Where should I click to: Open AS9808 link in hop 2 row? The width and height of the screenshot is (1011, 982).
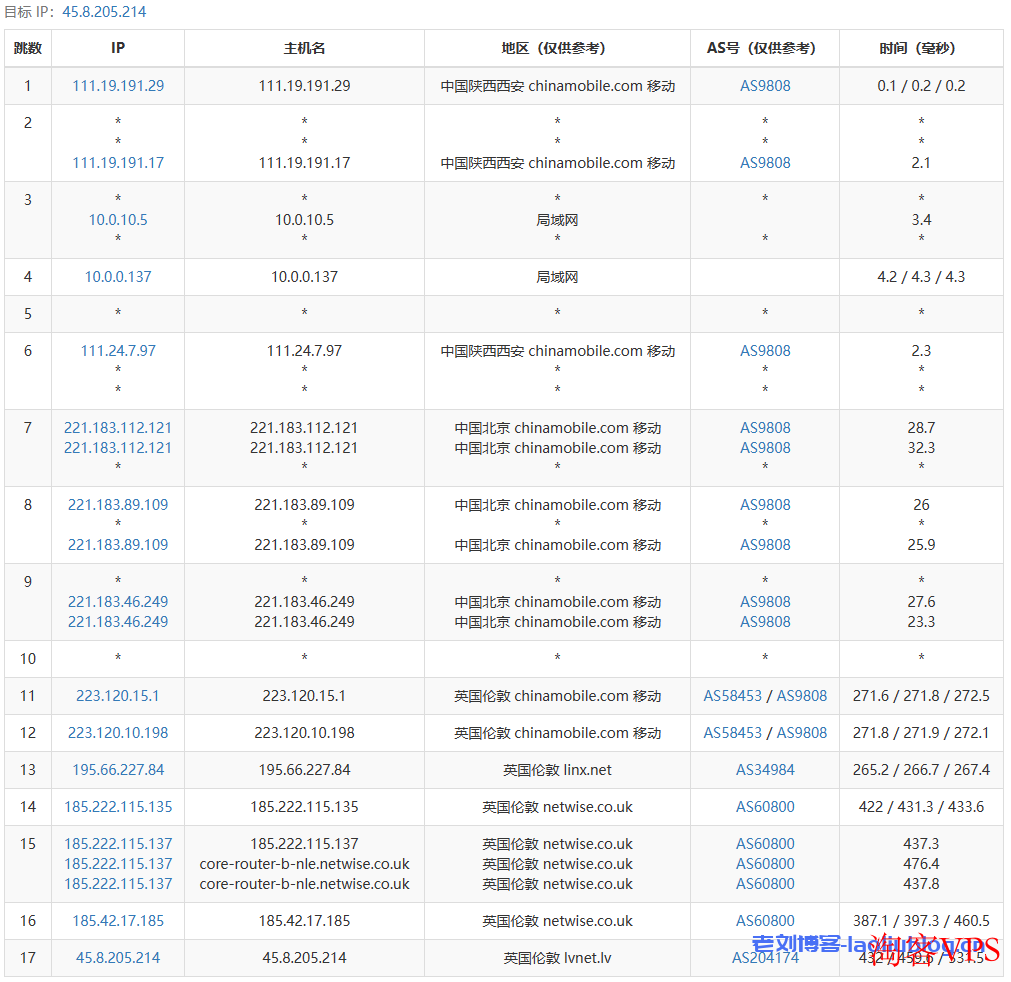click(x=765, y=162)
